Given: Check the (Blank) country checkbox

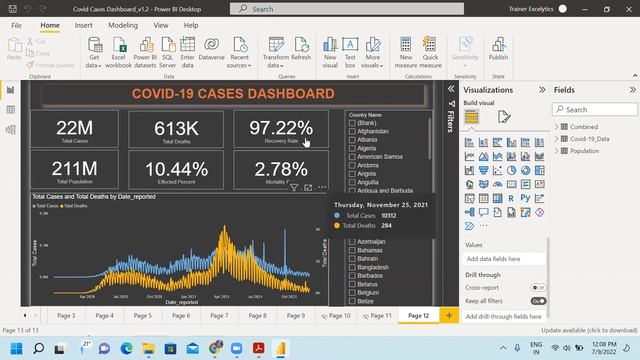Looking at the screenshot, I should [x=352, y=123].
